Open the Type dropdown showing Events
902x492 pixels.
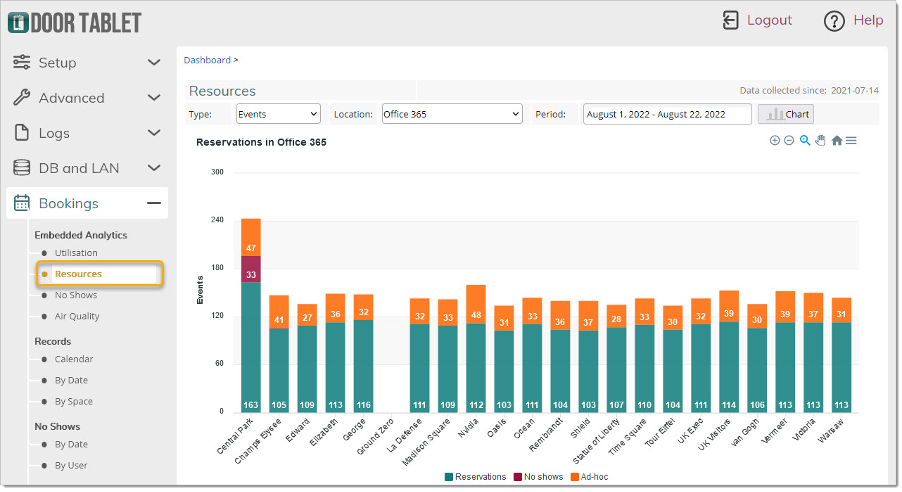click(x=278, y=114)
